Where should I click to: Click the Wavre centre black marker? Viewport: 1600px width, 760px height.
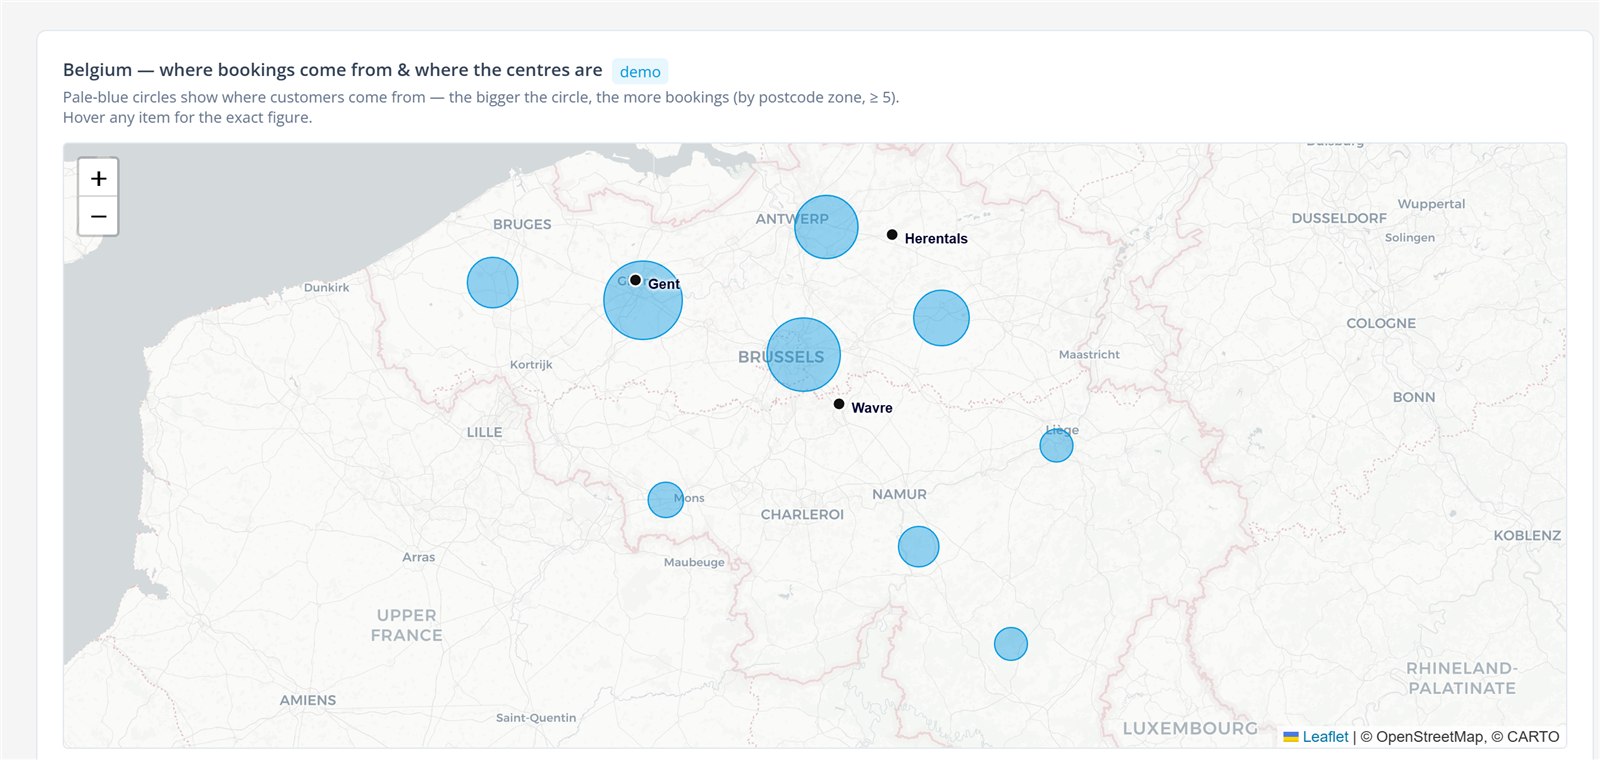(x=839, y=404)
